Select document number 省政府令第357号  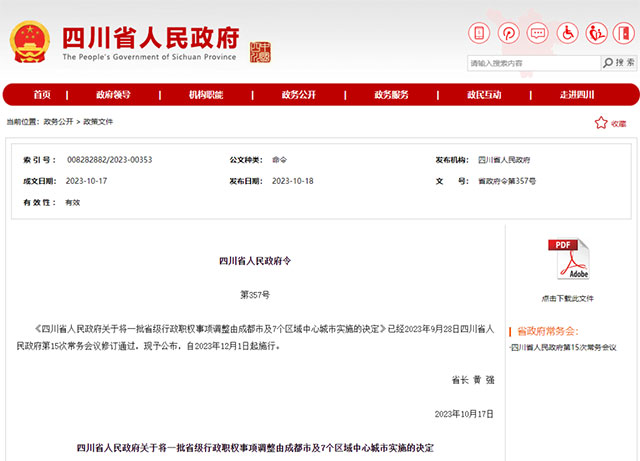pyautogui.click(x=507, y=181)
